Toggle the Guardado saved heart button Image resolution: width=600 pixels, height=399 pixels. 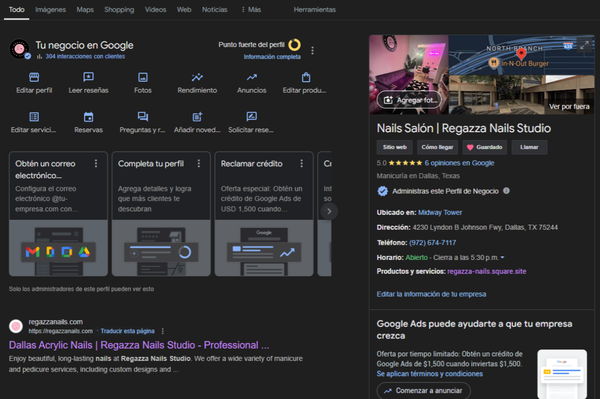[x=485, y=147]
